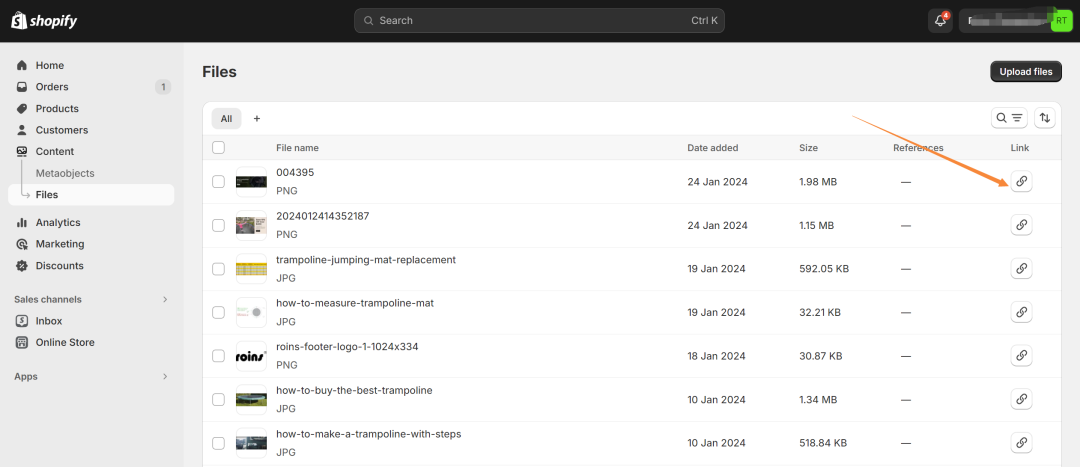
Task: Add a new view with plus icon
Action: [x=257, y=118]
